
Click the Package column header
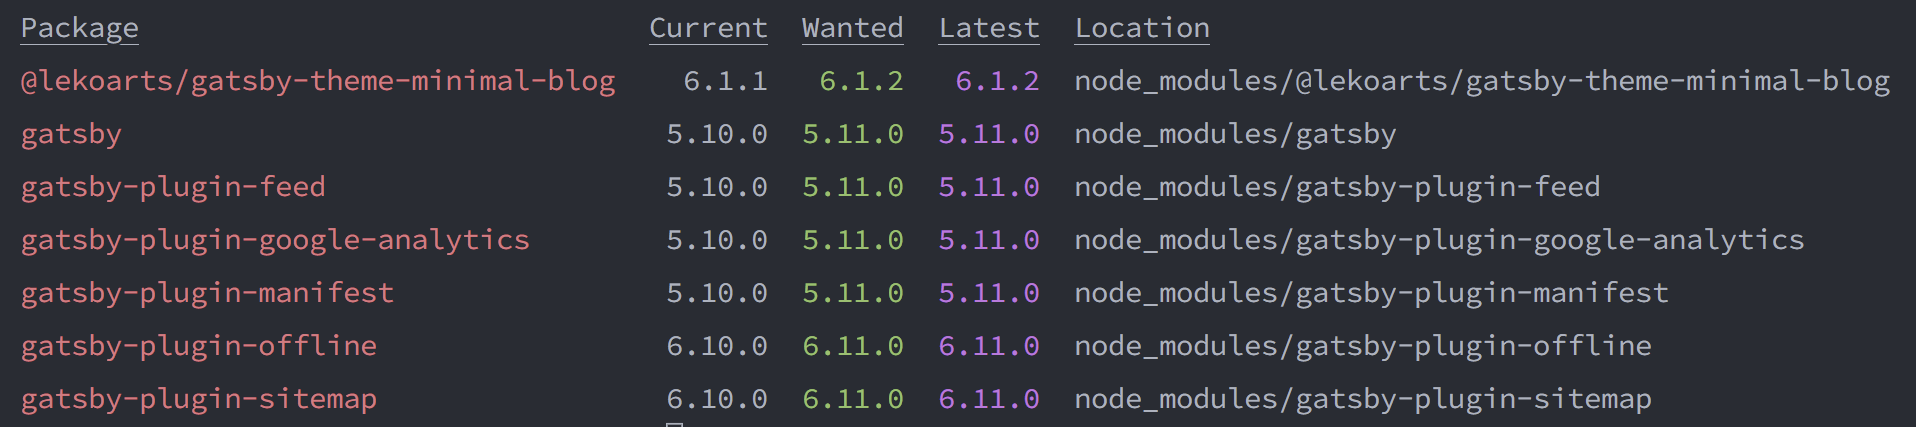pyautogui.click(x=80, y=28)
